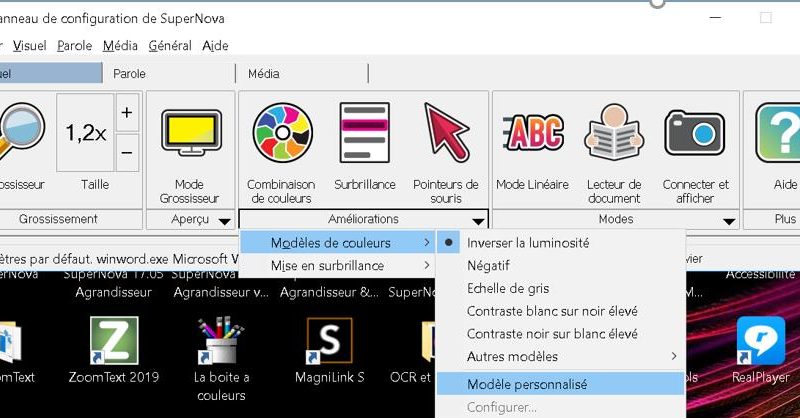Open ZoomText 2019 desktop shortcut
The width and height of the screenshot is (800, 418).
[x=114, y=350]
